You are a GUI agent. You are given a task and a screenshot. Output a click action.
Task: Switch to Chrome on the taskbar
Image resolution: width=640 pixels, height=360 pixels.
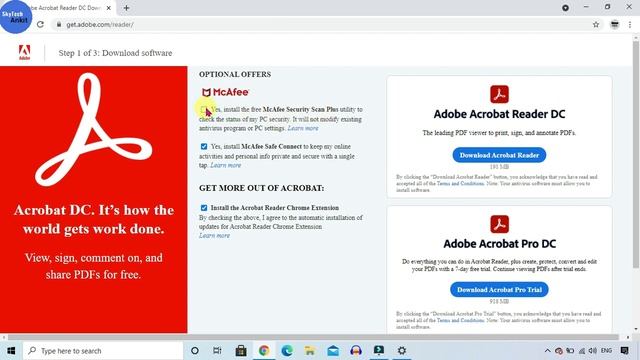click(x=264, y=351)
